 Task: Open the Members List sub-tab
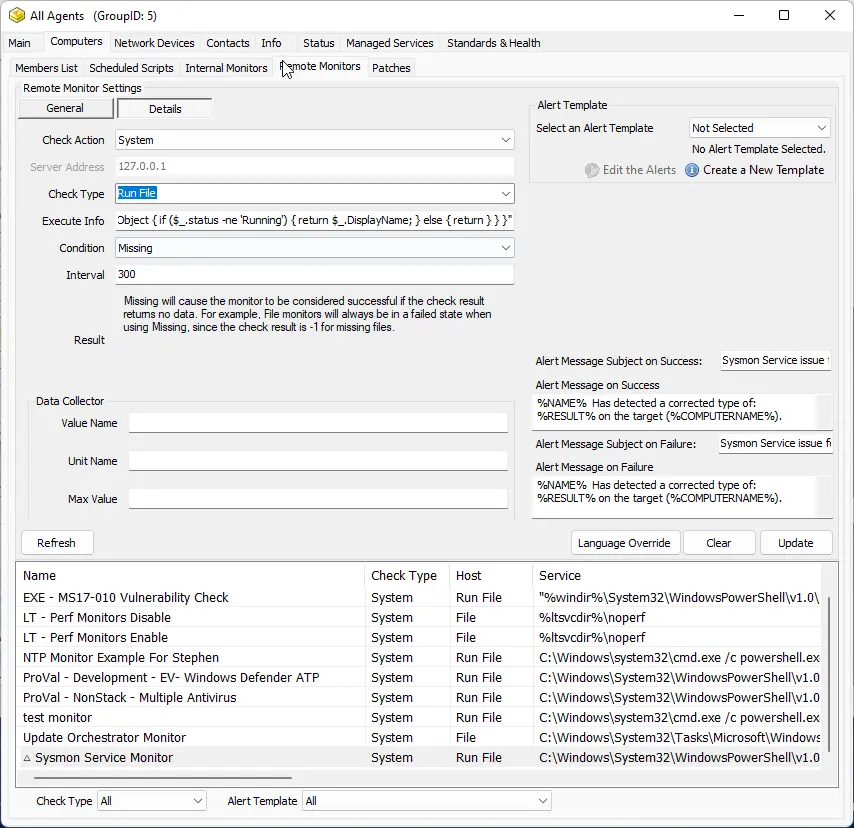coord(46,68)
